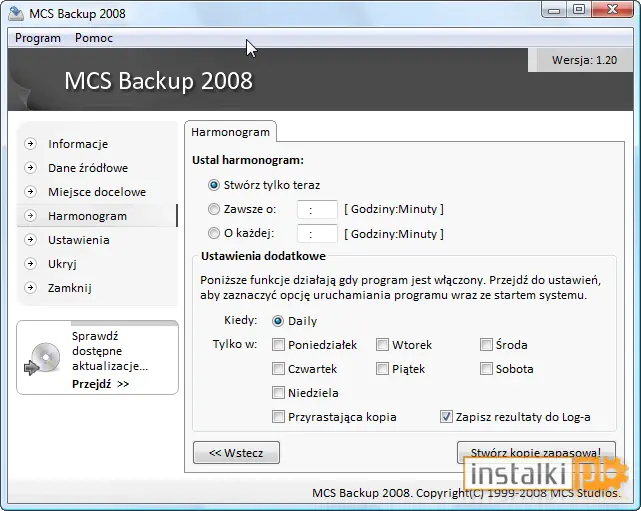Image resolution: width=641 pixels, height=511 pixels.
Task: Close the MCS Backup window
Action: pos(612,10)
